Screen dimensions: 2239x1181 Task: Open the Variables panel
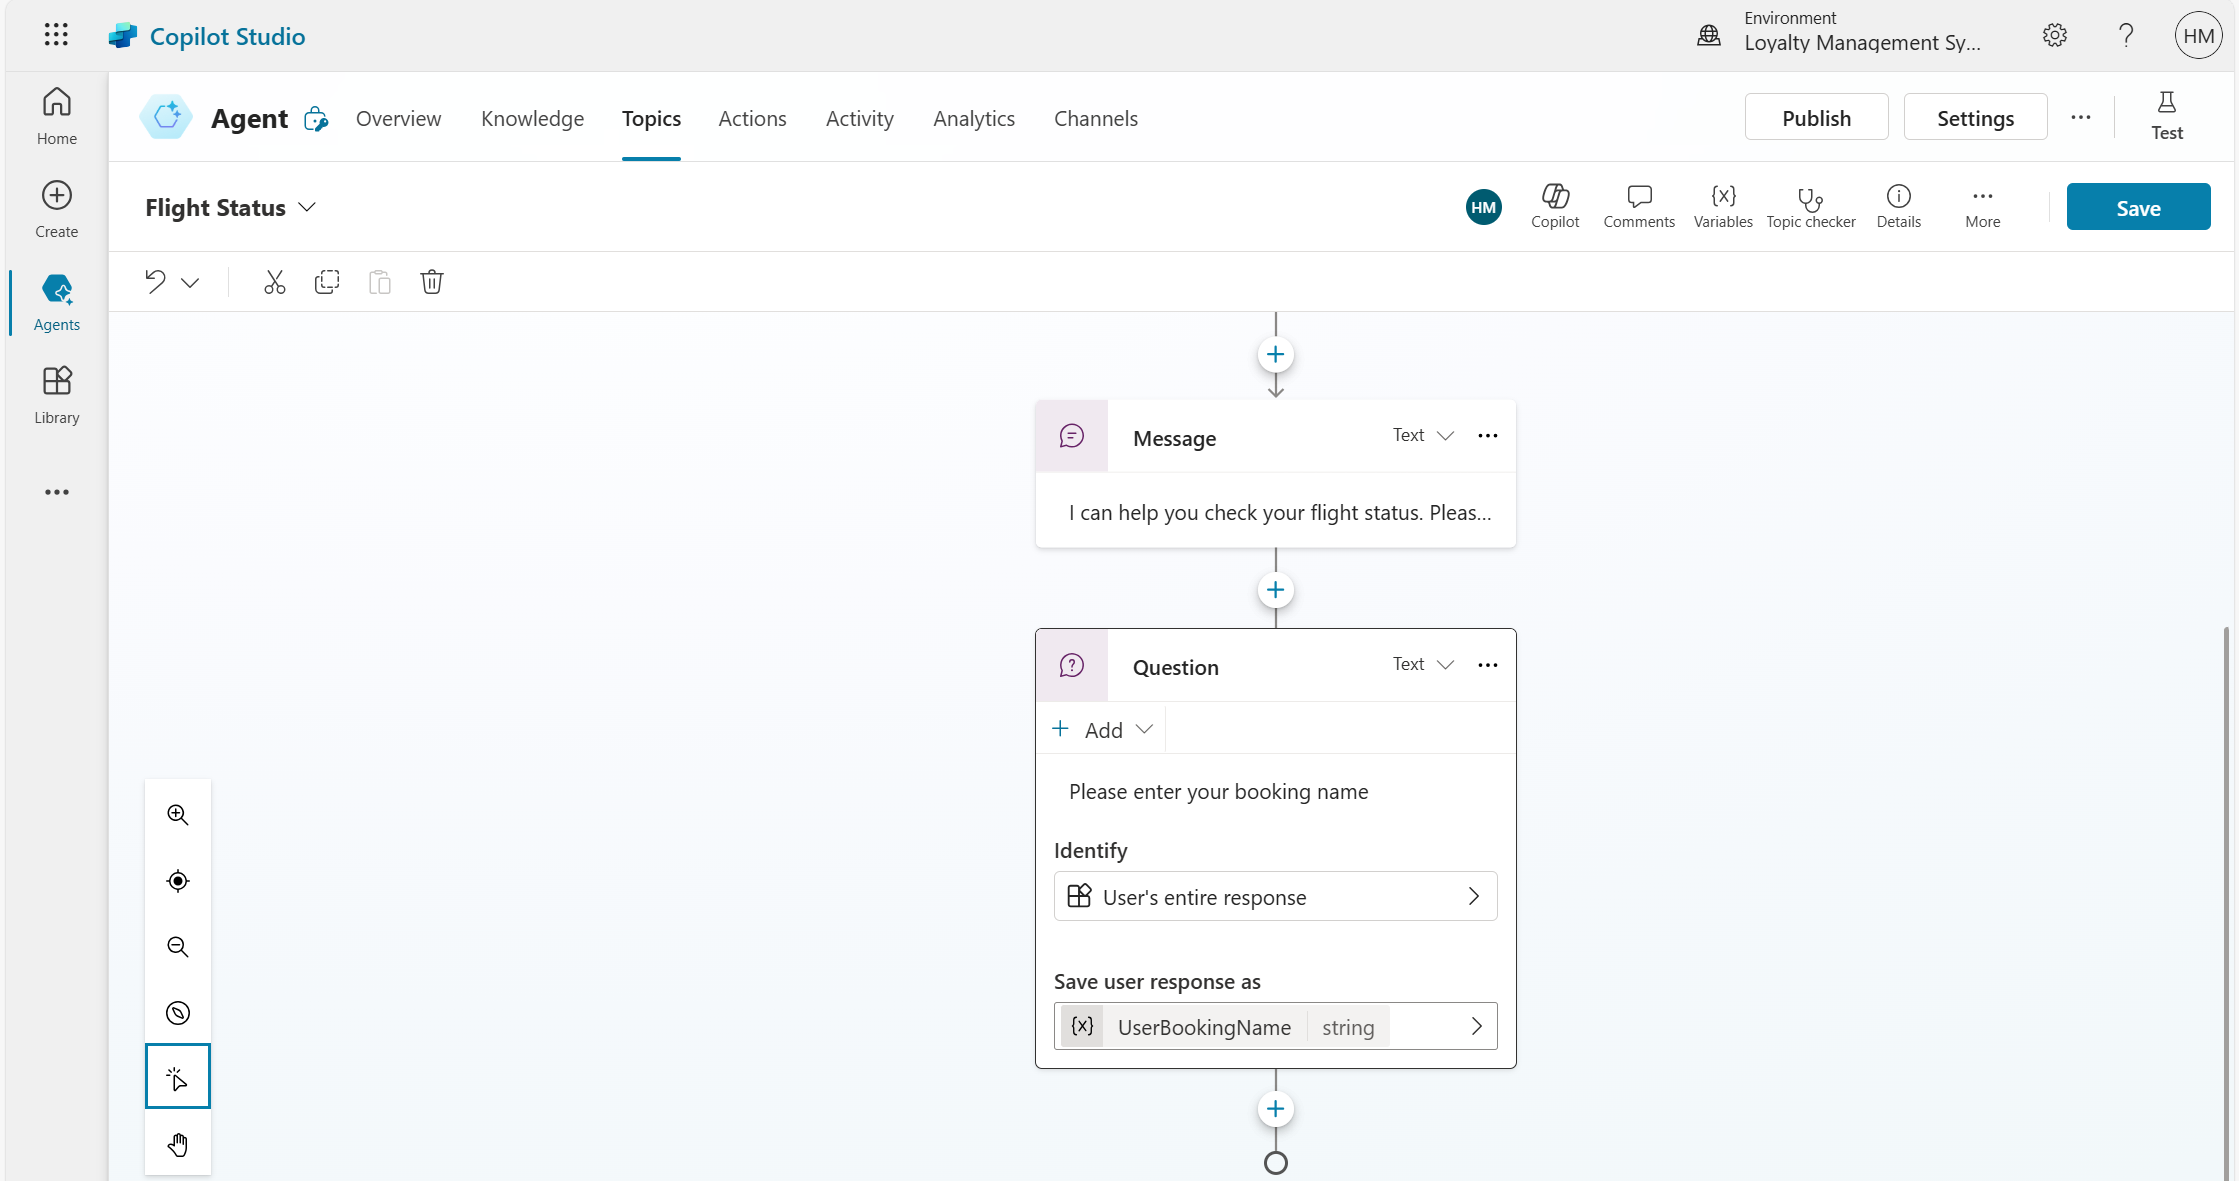1722,207
